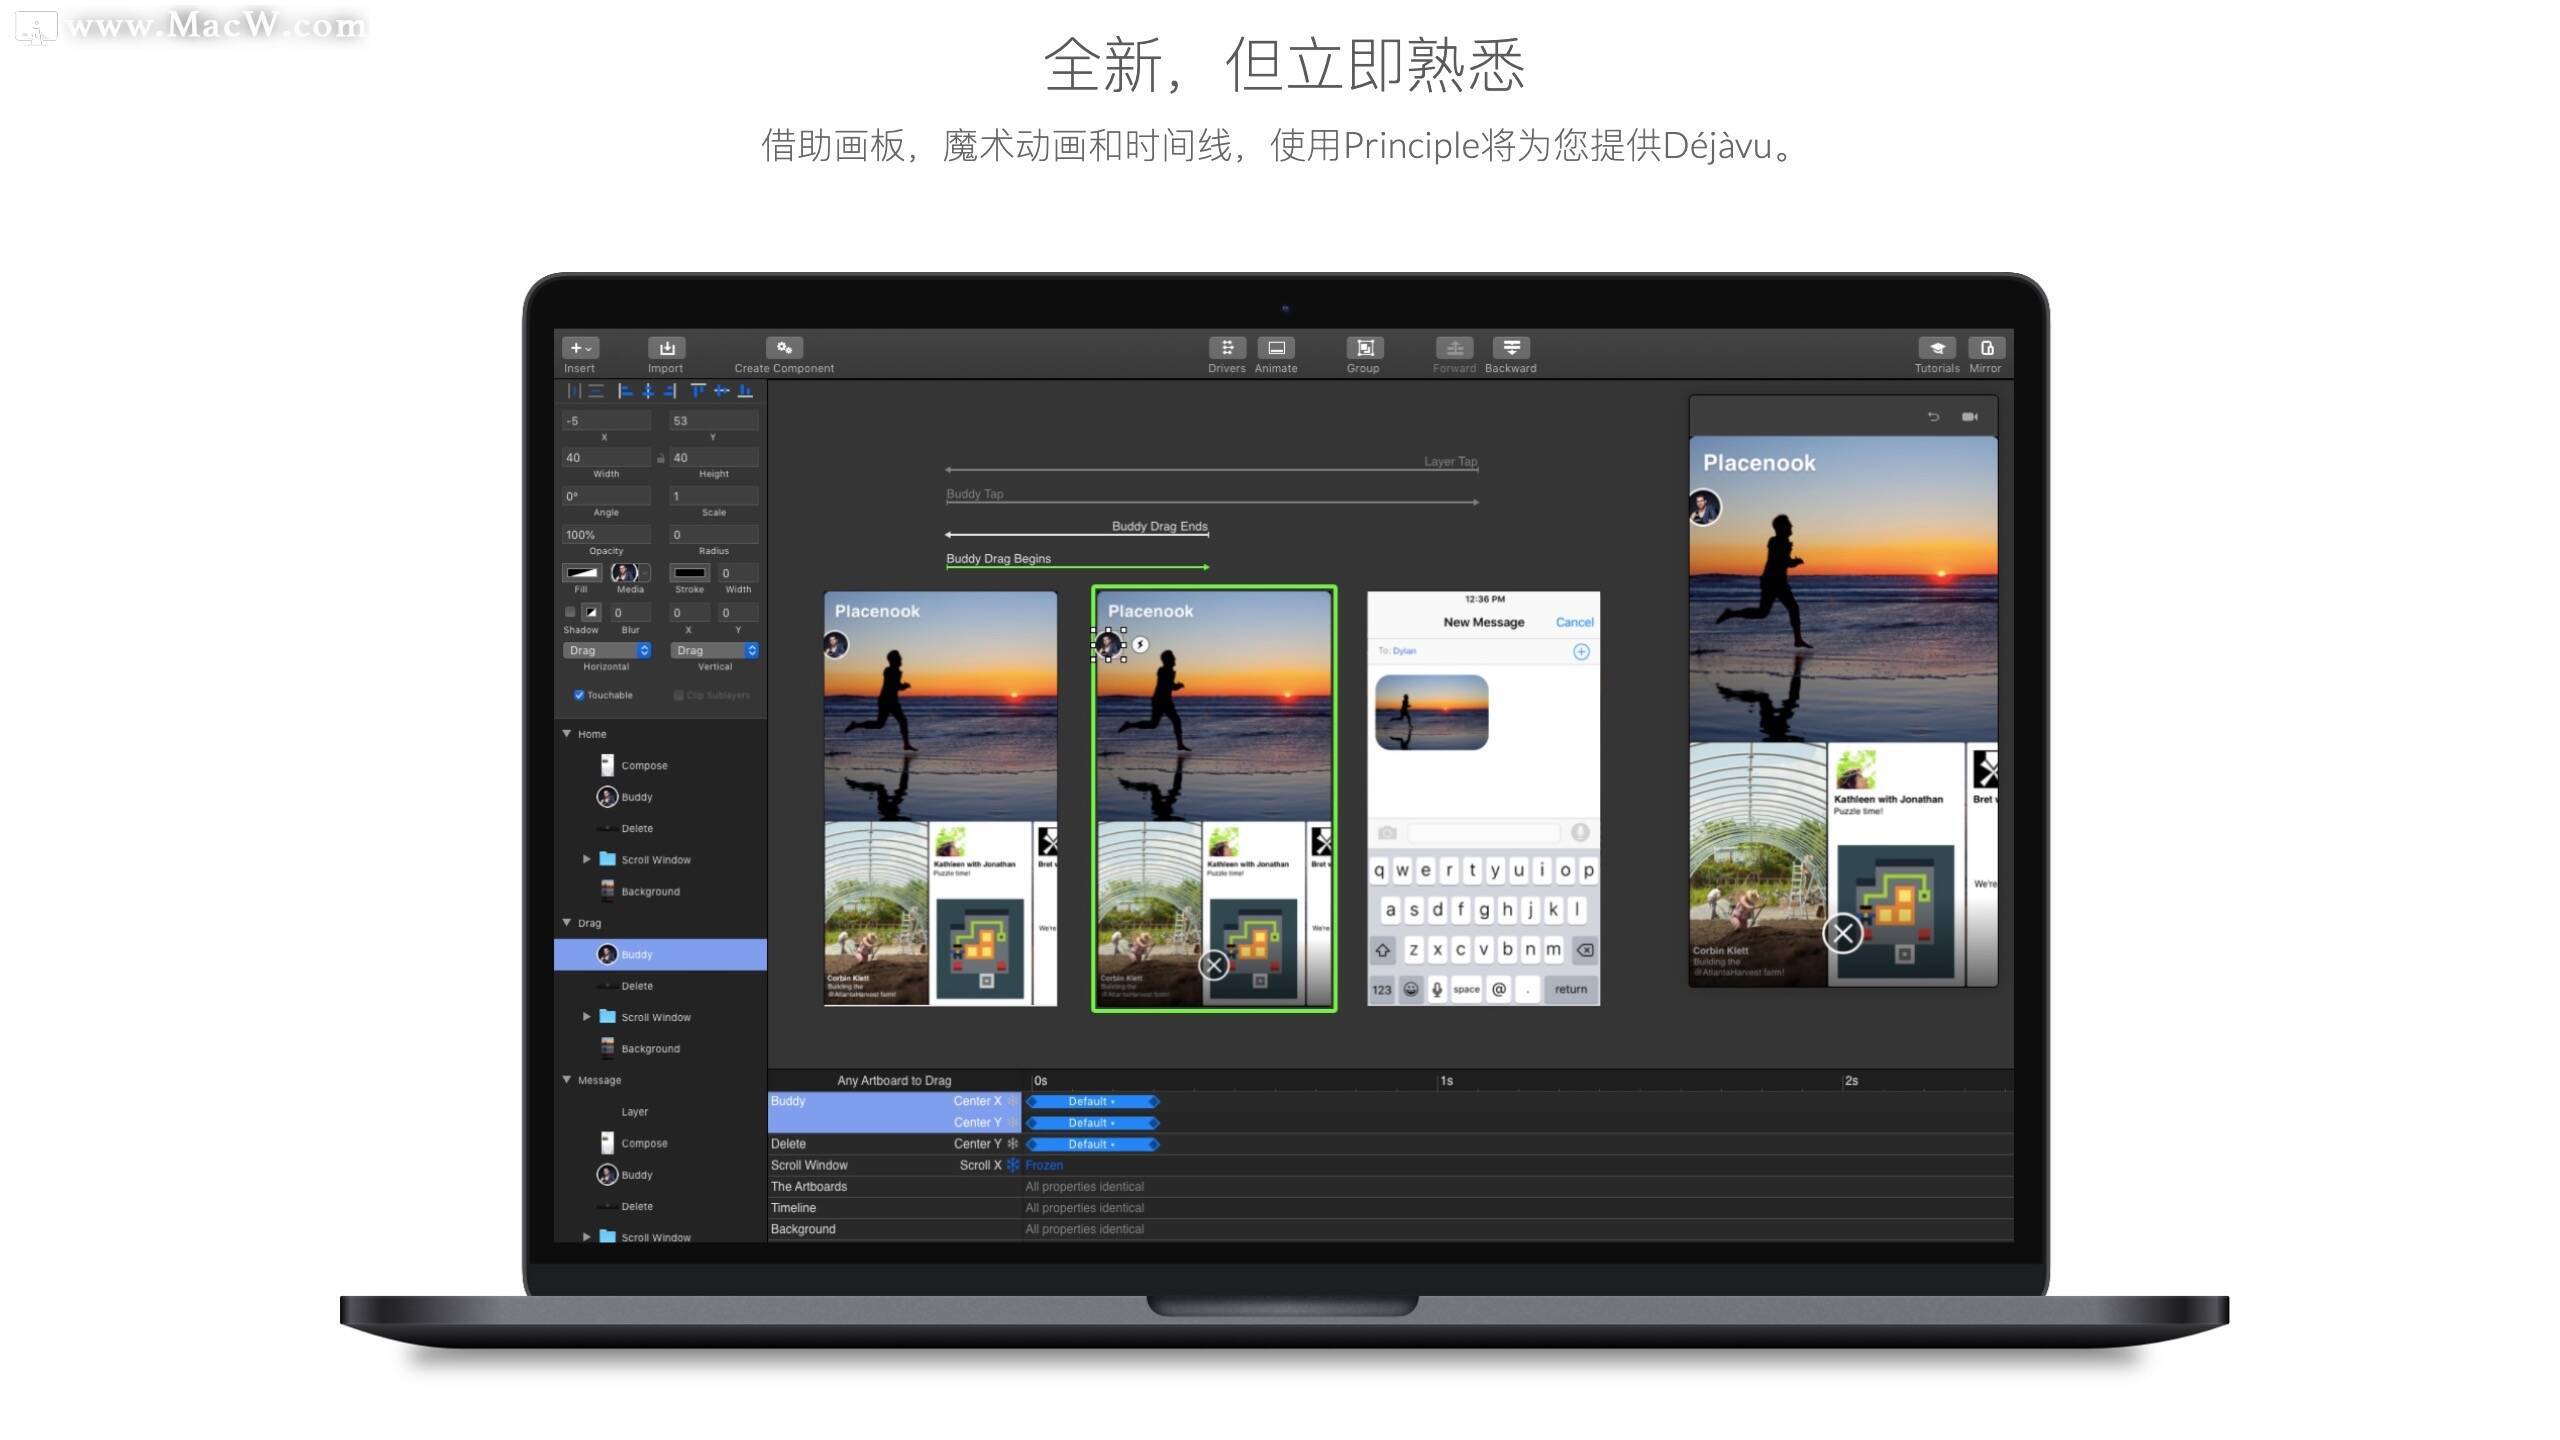Click the Group toolbar icon
Viewport: 2560px width, 1440px height.
pos(1364,348)
